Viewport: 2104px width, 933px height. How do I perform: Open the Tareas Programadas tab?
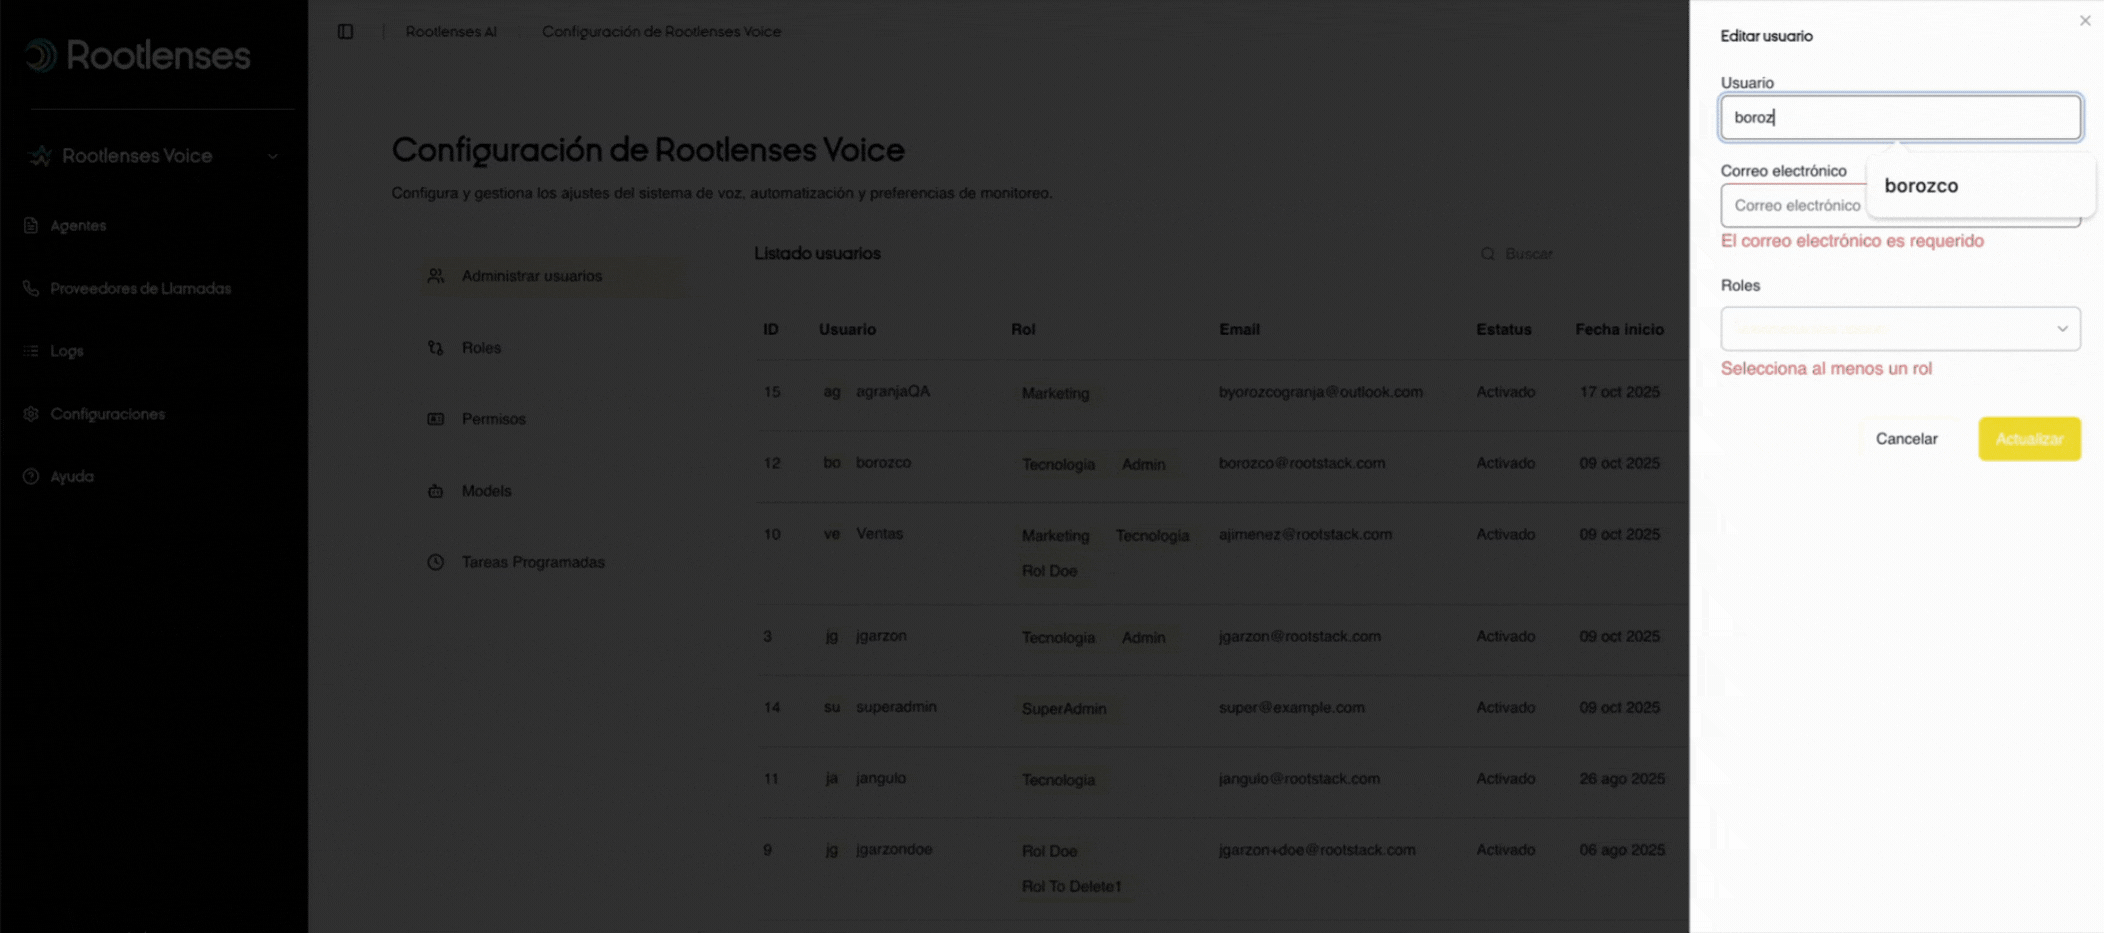coord(531,562)
